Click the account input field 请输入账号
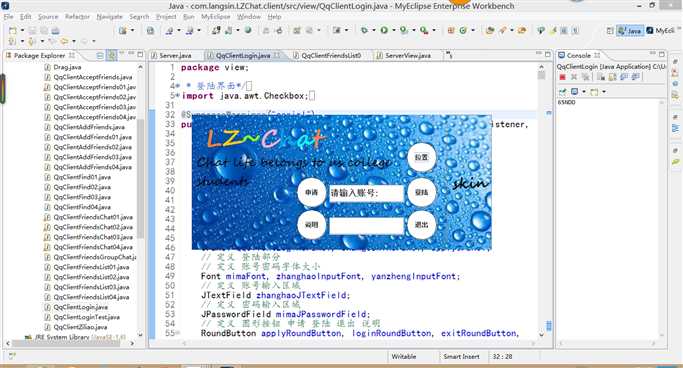 pos(366,192)
